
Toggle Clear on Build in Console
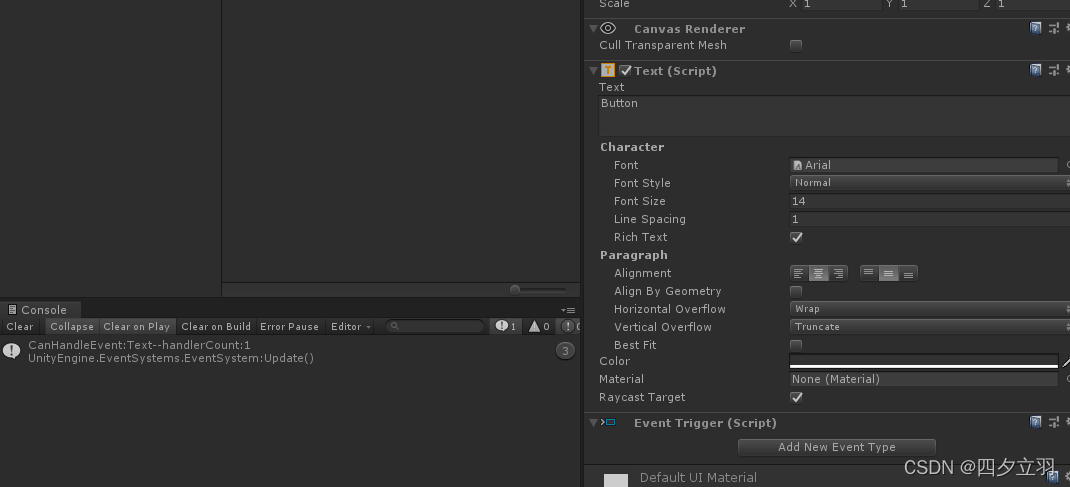point(216,326)
